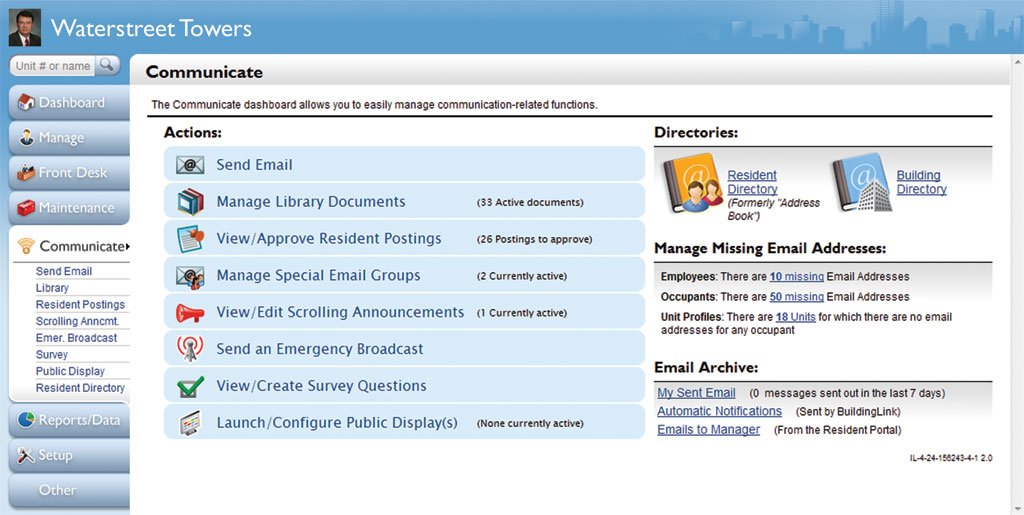1024x515 pixels.
Task: Open View/Edit Scrolling Announcements
Action: click(x=404, y=312)
